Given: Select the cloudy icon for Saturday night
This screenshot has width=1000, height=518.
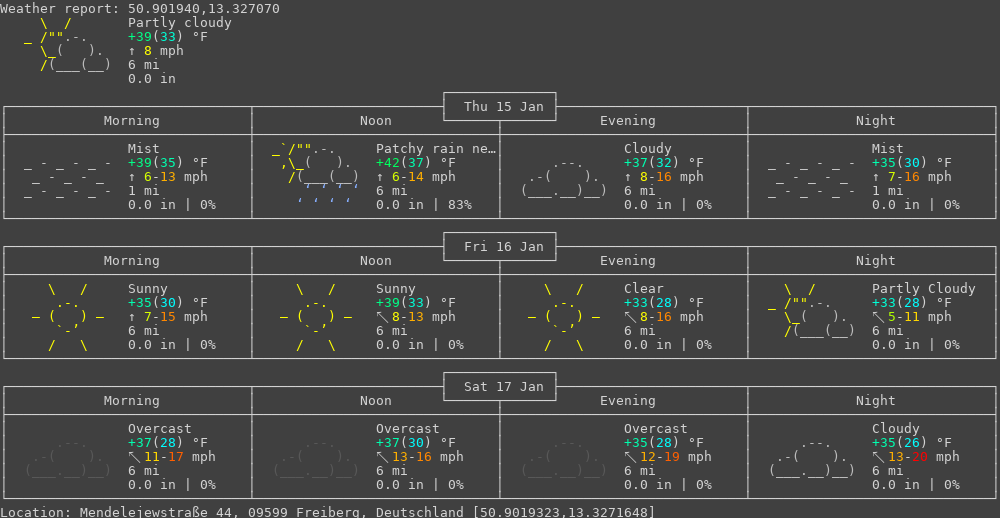Looking at the screenshot, I should [812, 457].
